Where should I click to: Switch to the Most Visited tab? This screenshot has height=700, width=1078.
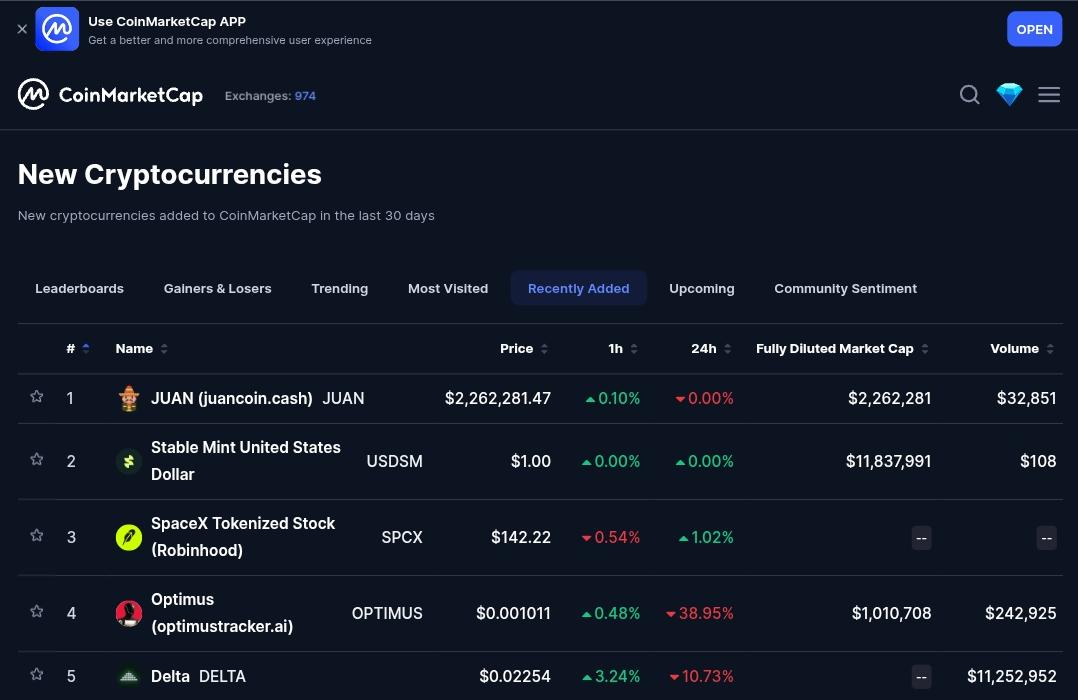coord(448,288)
